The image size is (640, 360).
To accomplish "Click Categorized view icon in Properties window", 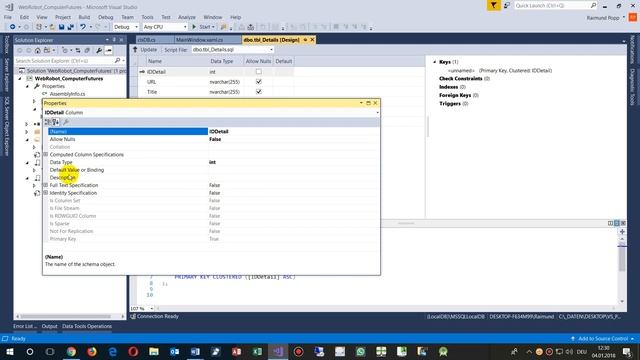I will coord(47,122).
